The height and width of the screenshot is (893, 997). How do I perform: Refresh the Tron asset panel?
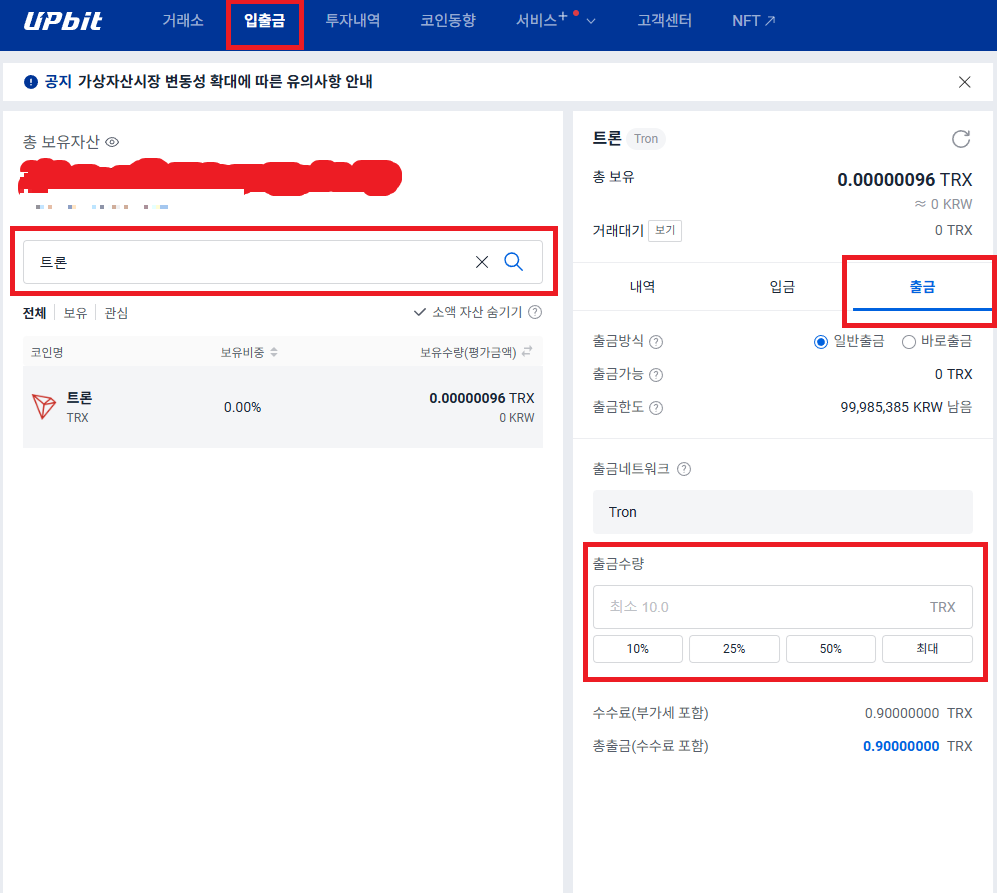961,139
